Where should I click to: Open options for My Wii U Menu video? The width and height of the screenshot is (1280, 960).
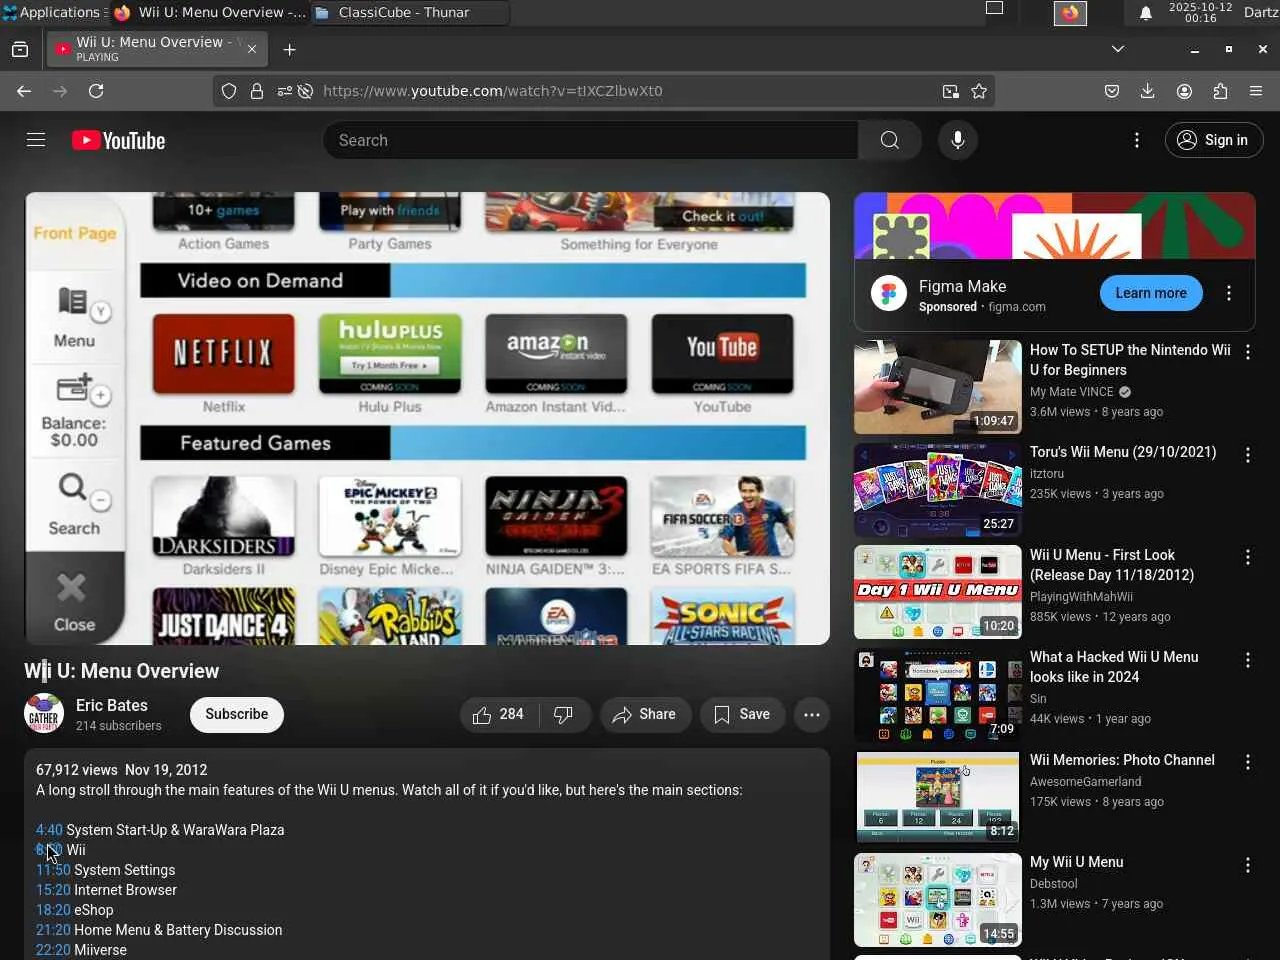pyautogui.click(x=1248, y=865)
